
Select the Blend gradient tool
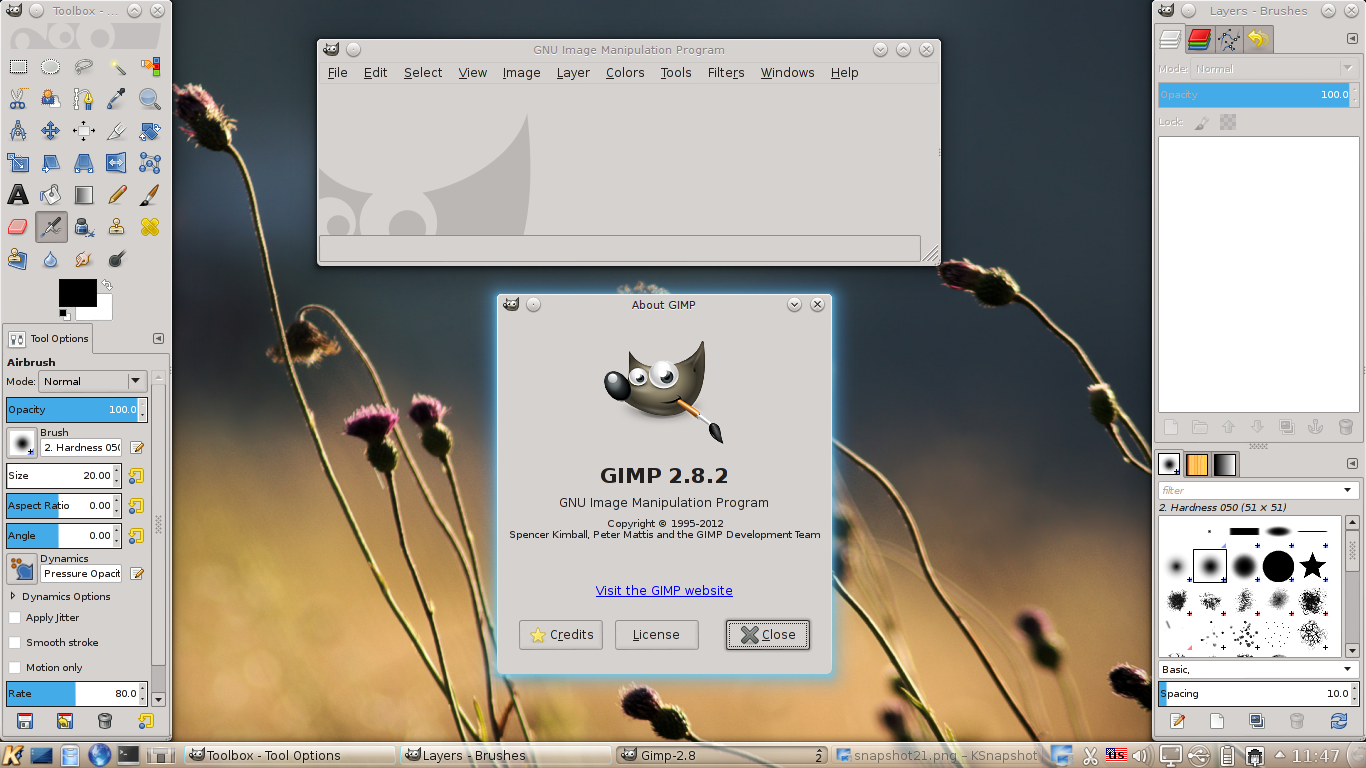coord(83,194)
